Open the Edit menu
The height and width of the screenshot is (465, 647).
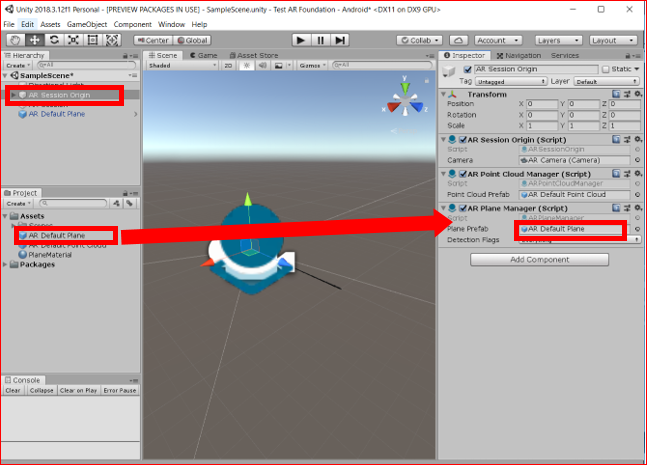point(27,24)
